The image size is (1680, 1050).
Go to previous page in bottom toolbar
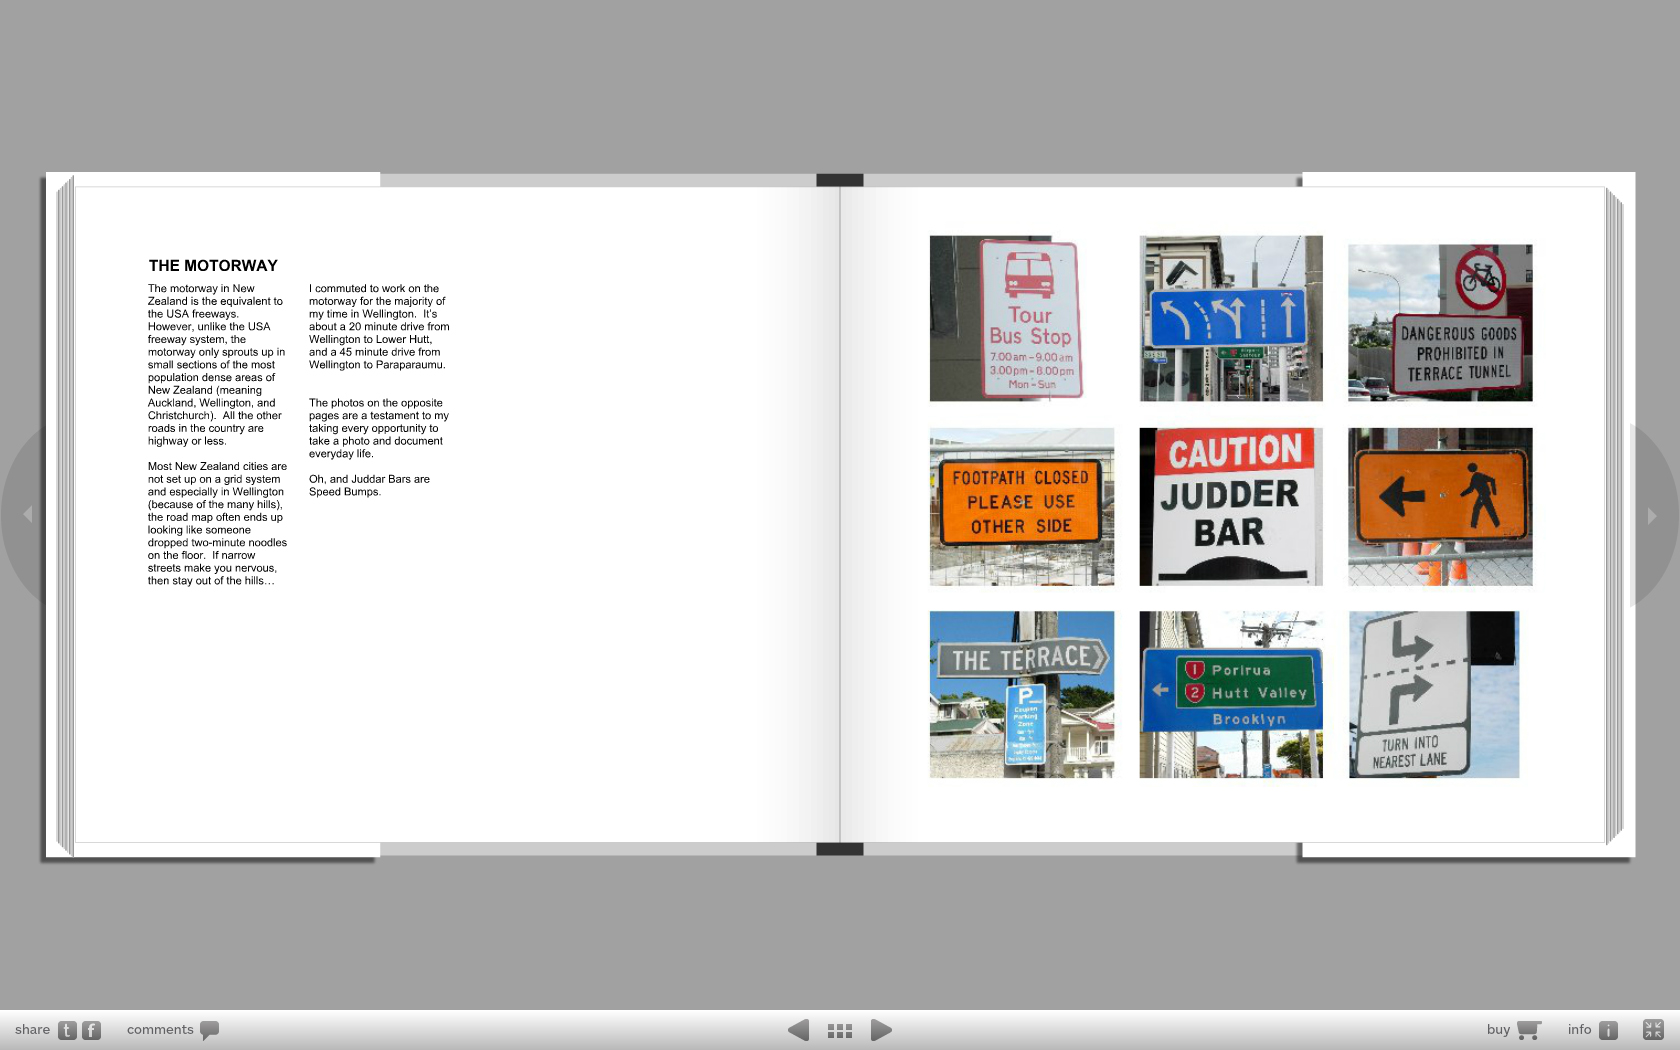[x=798, y=1030]
